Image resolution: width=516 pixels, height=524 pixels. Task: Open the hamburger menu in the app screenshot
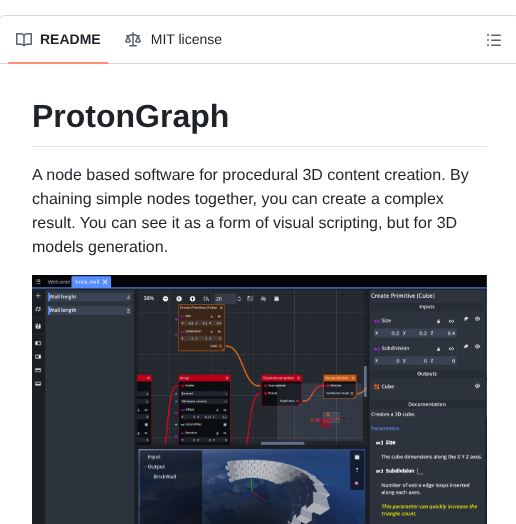coord(38,282)
